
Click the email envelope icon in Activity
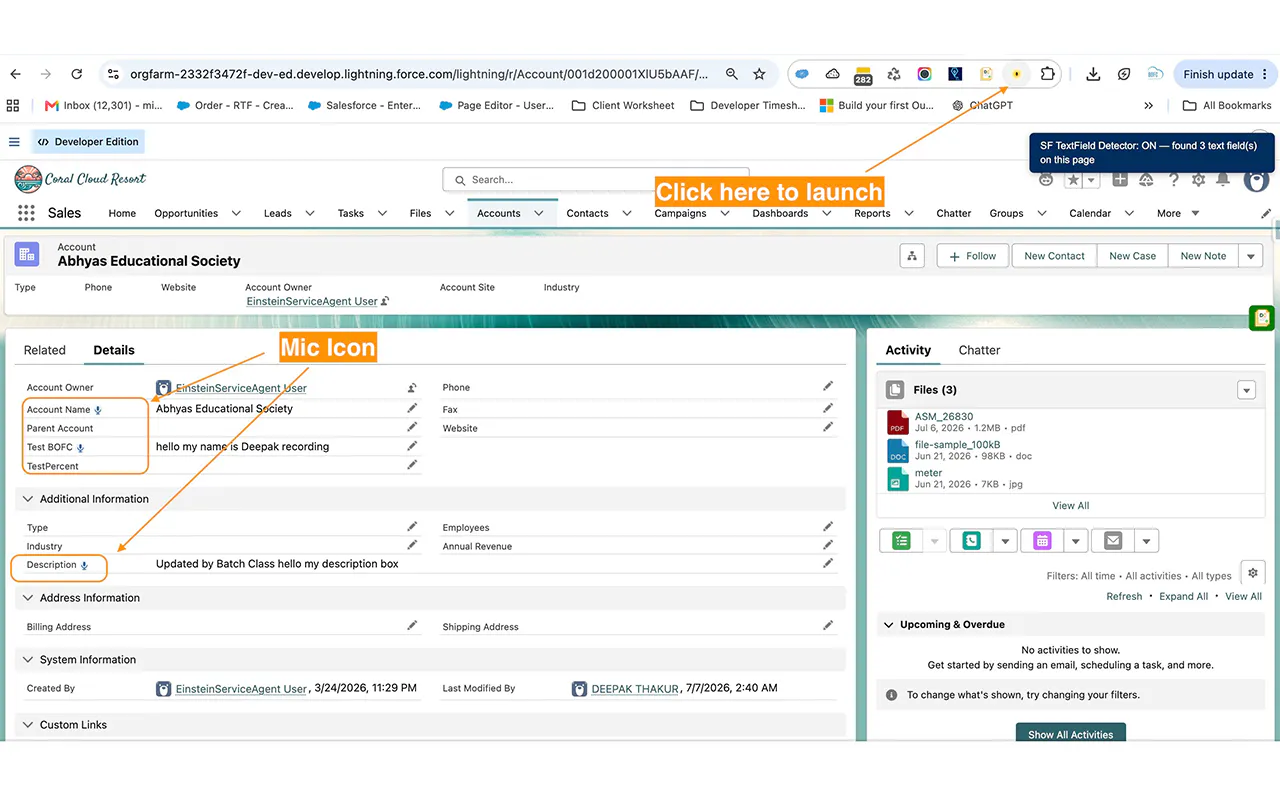tap(1113, 541)
